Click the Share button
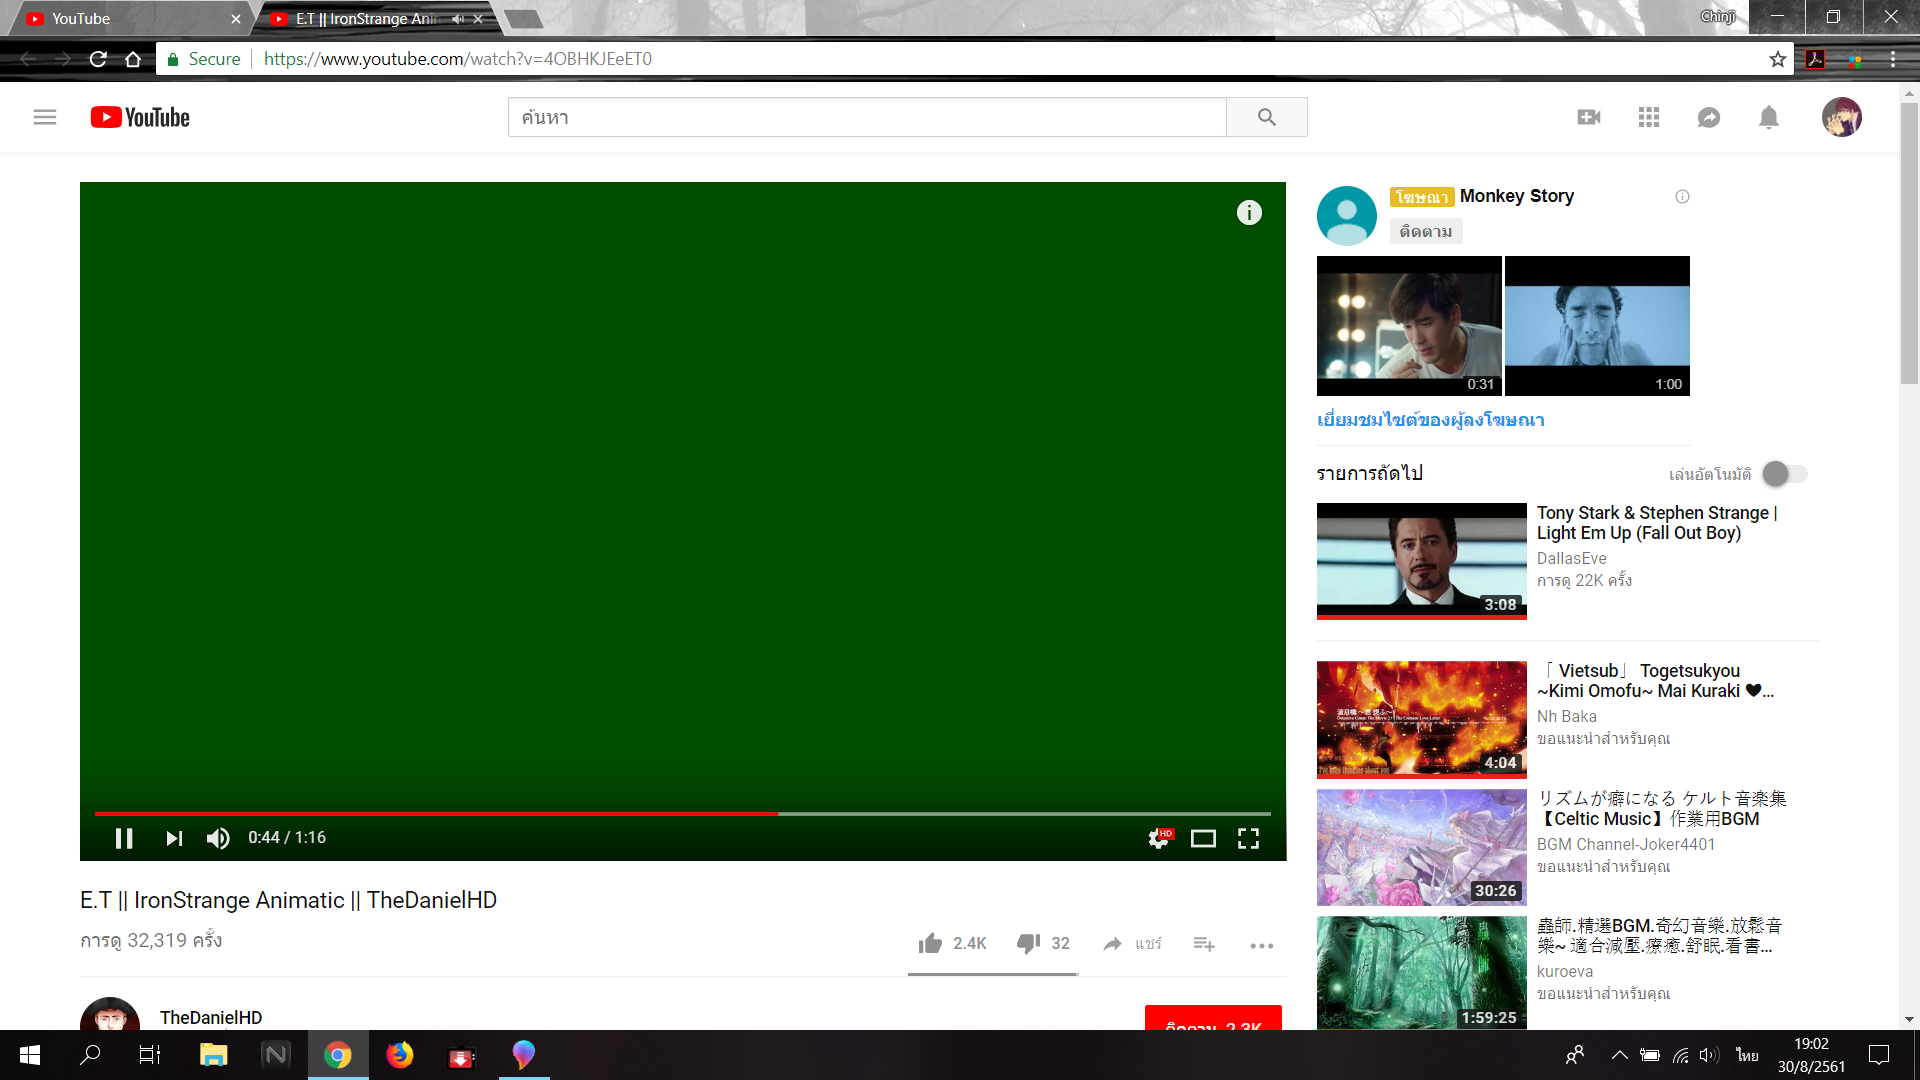Screen dimensions: 1920x1080 tap(1132, 944)
